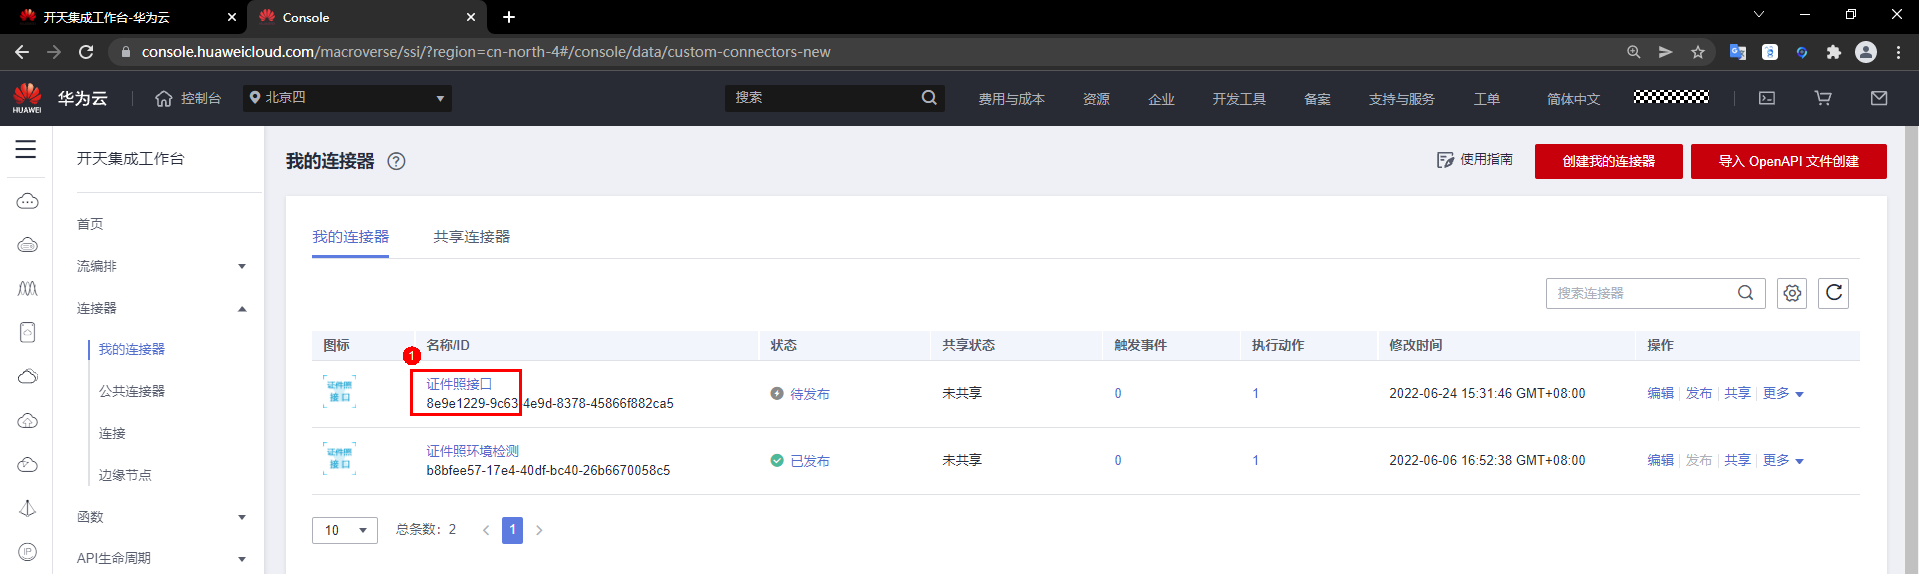
Task: Click the help question mark beside 我的连接器
Action: click(396, 161)
